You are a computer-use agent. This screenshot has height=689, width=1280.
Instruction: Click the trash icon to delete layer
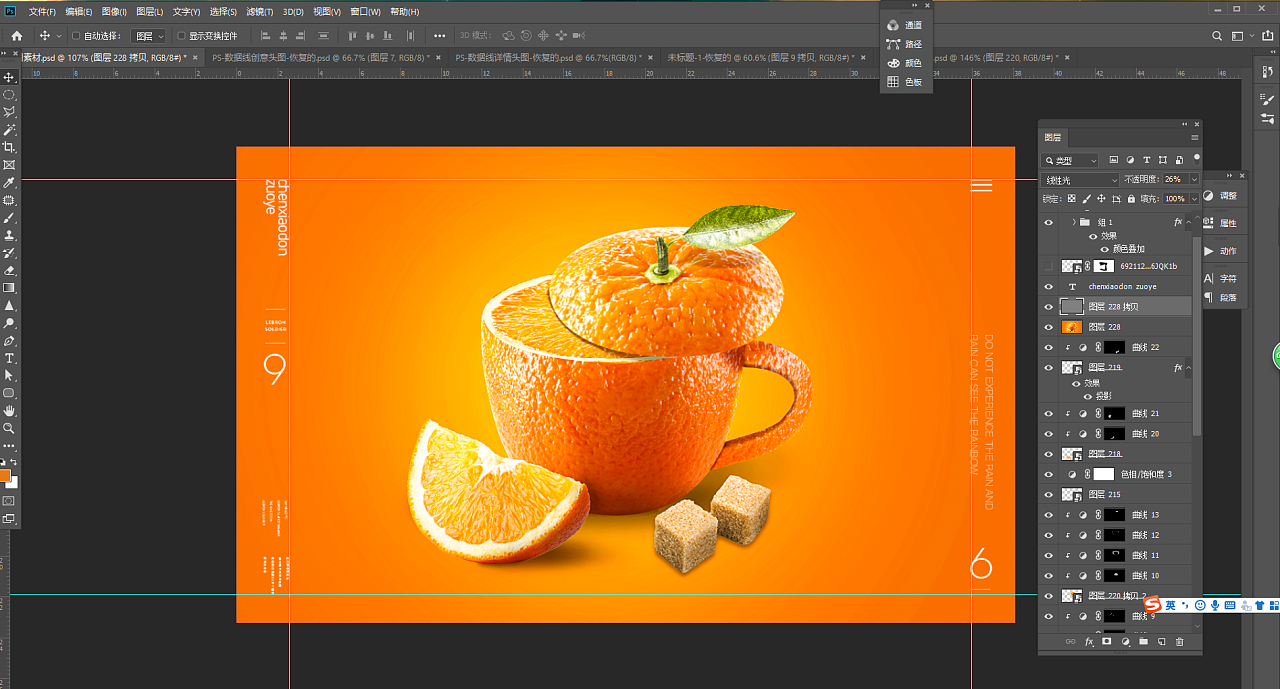pyautogui.click(x=1179, y=642)
